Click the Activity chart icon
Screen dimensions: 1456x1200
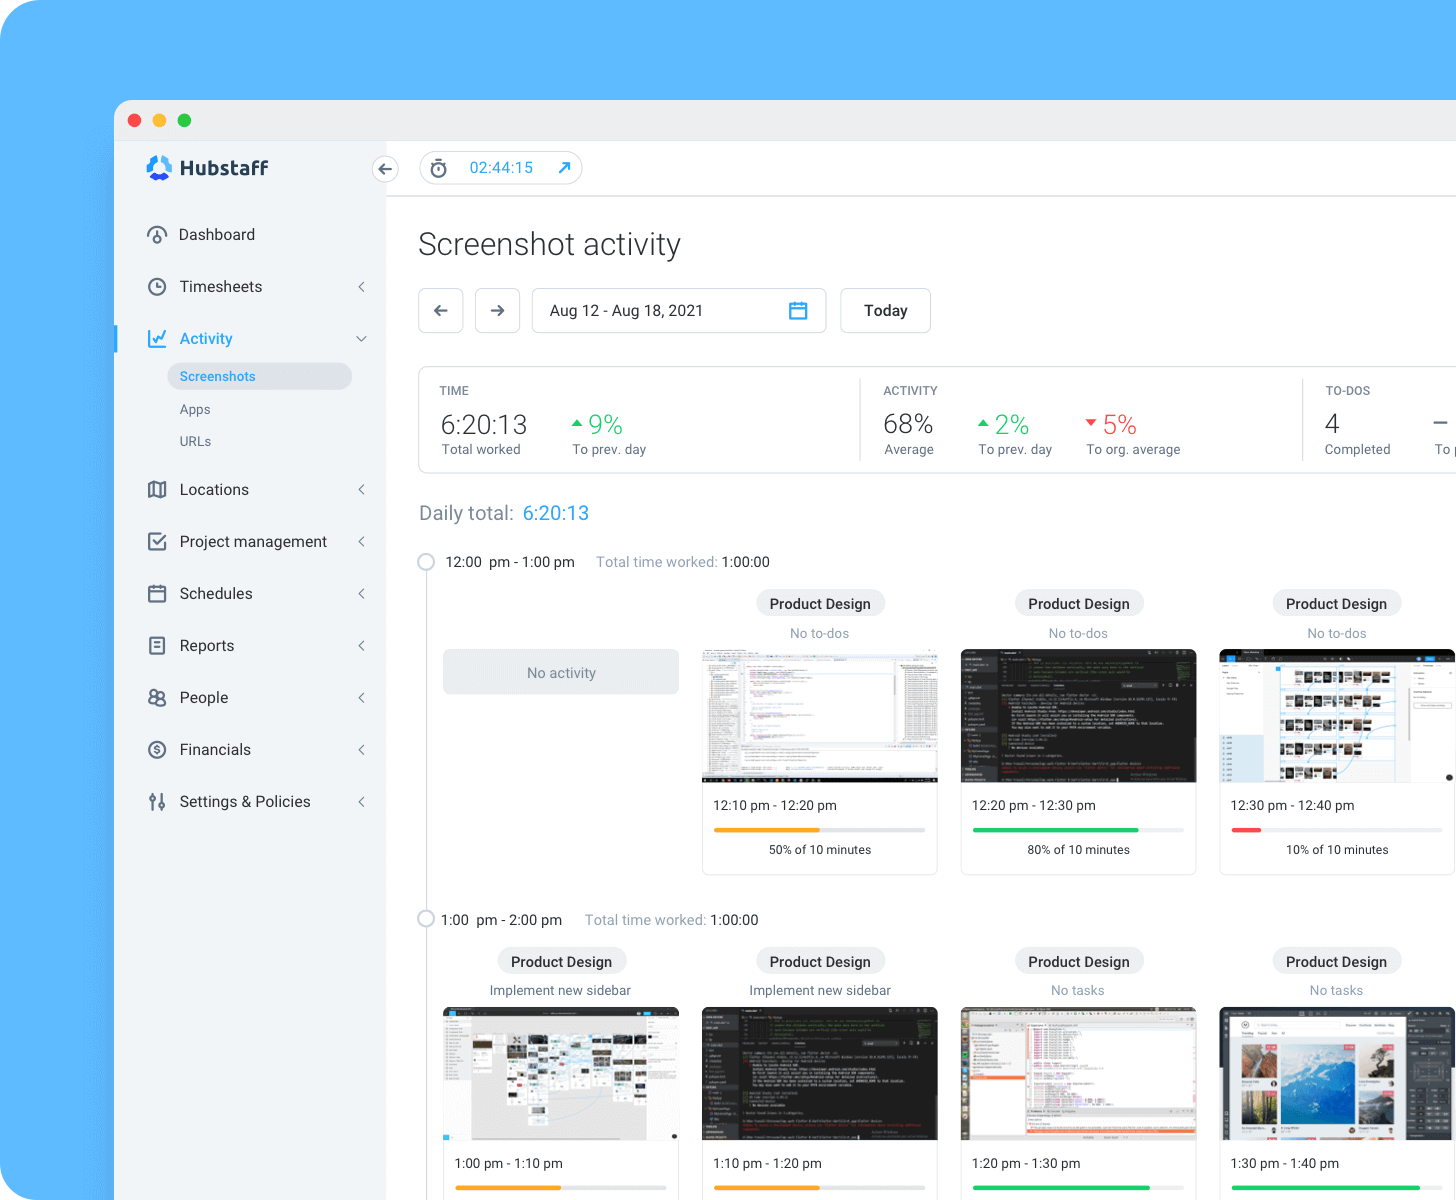[x=157, y=339]
